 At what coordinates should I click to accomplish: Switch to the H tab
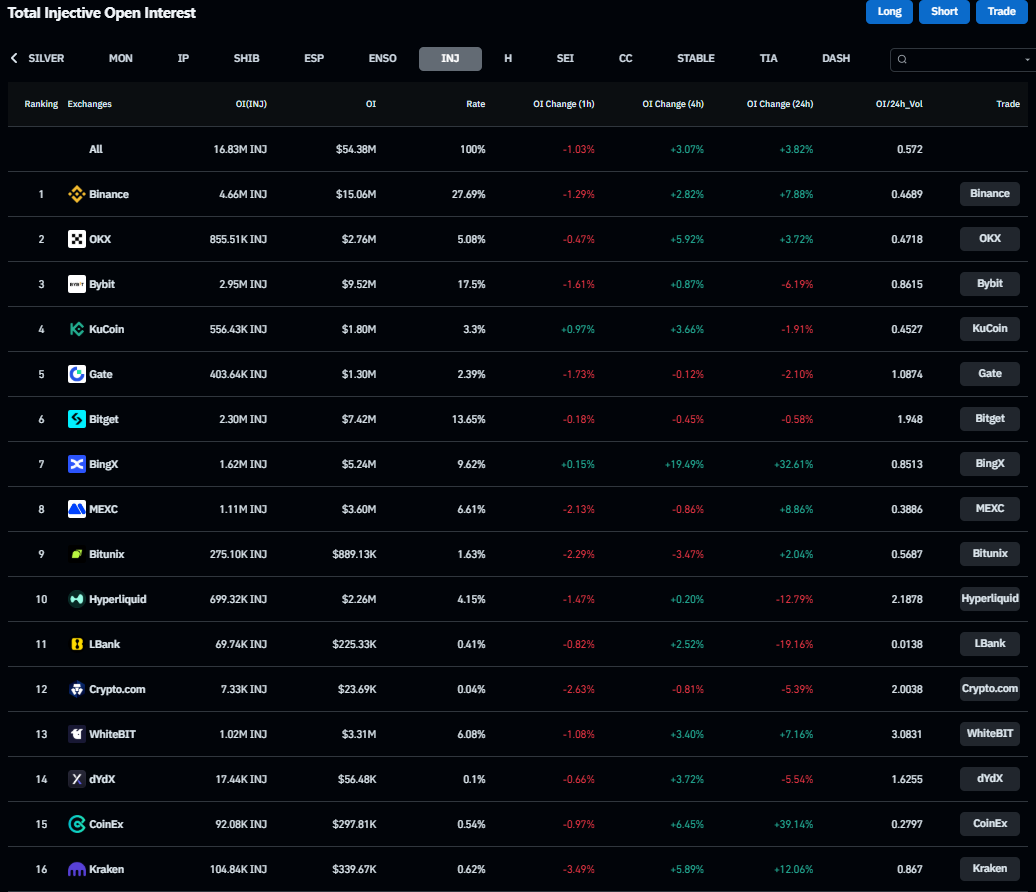[508, 58]
